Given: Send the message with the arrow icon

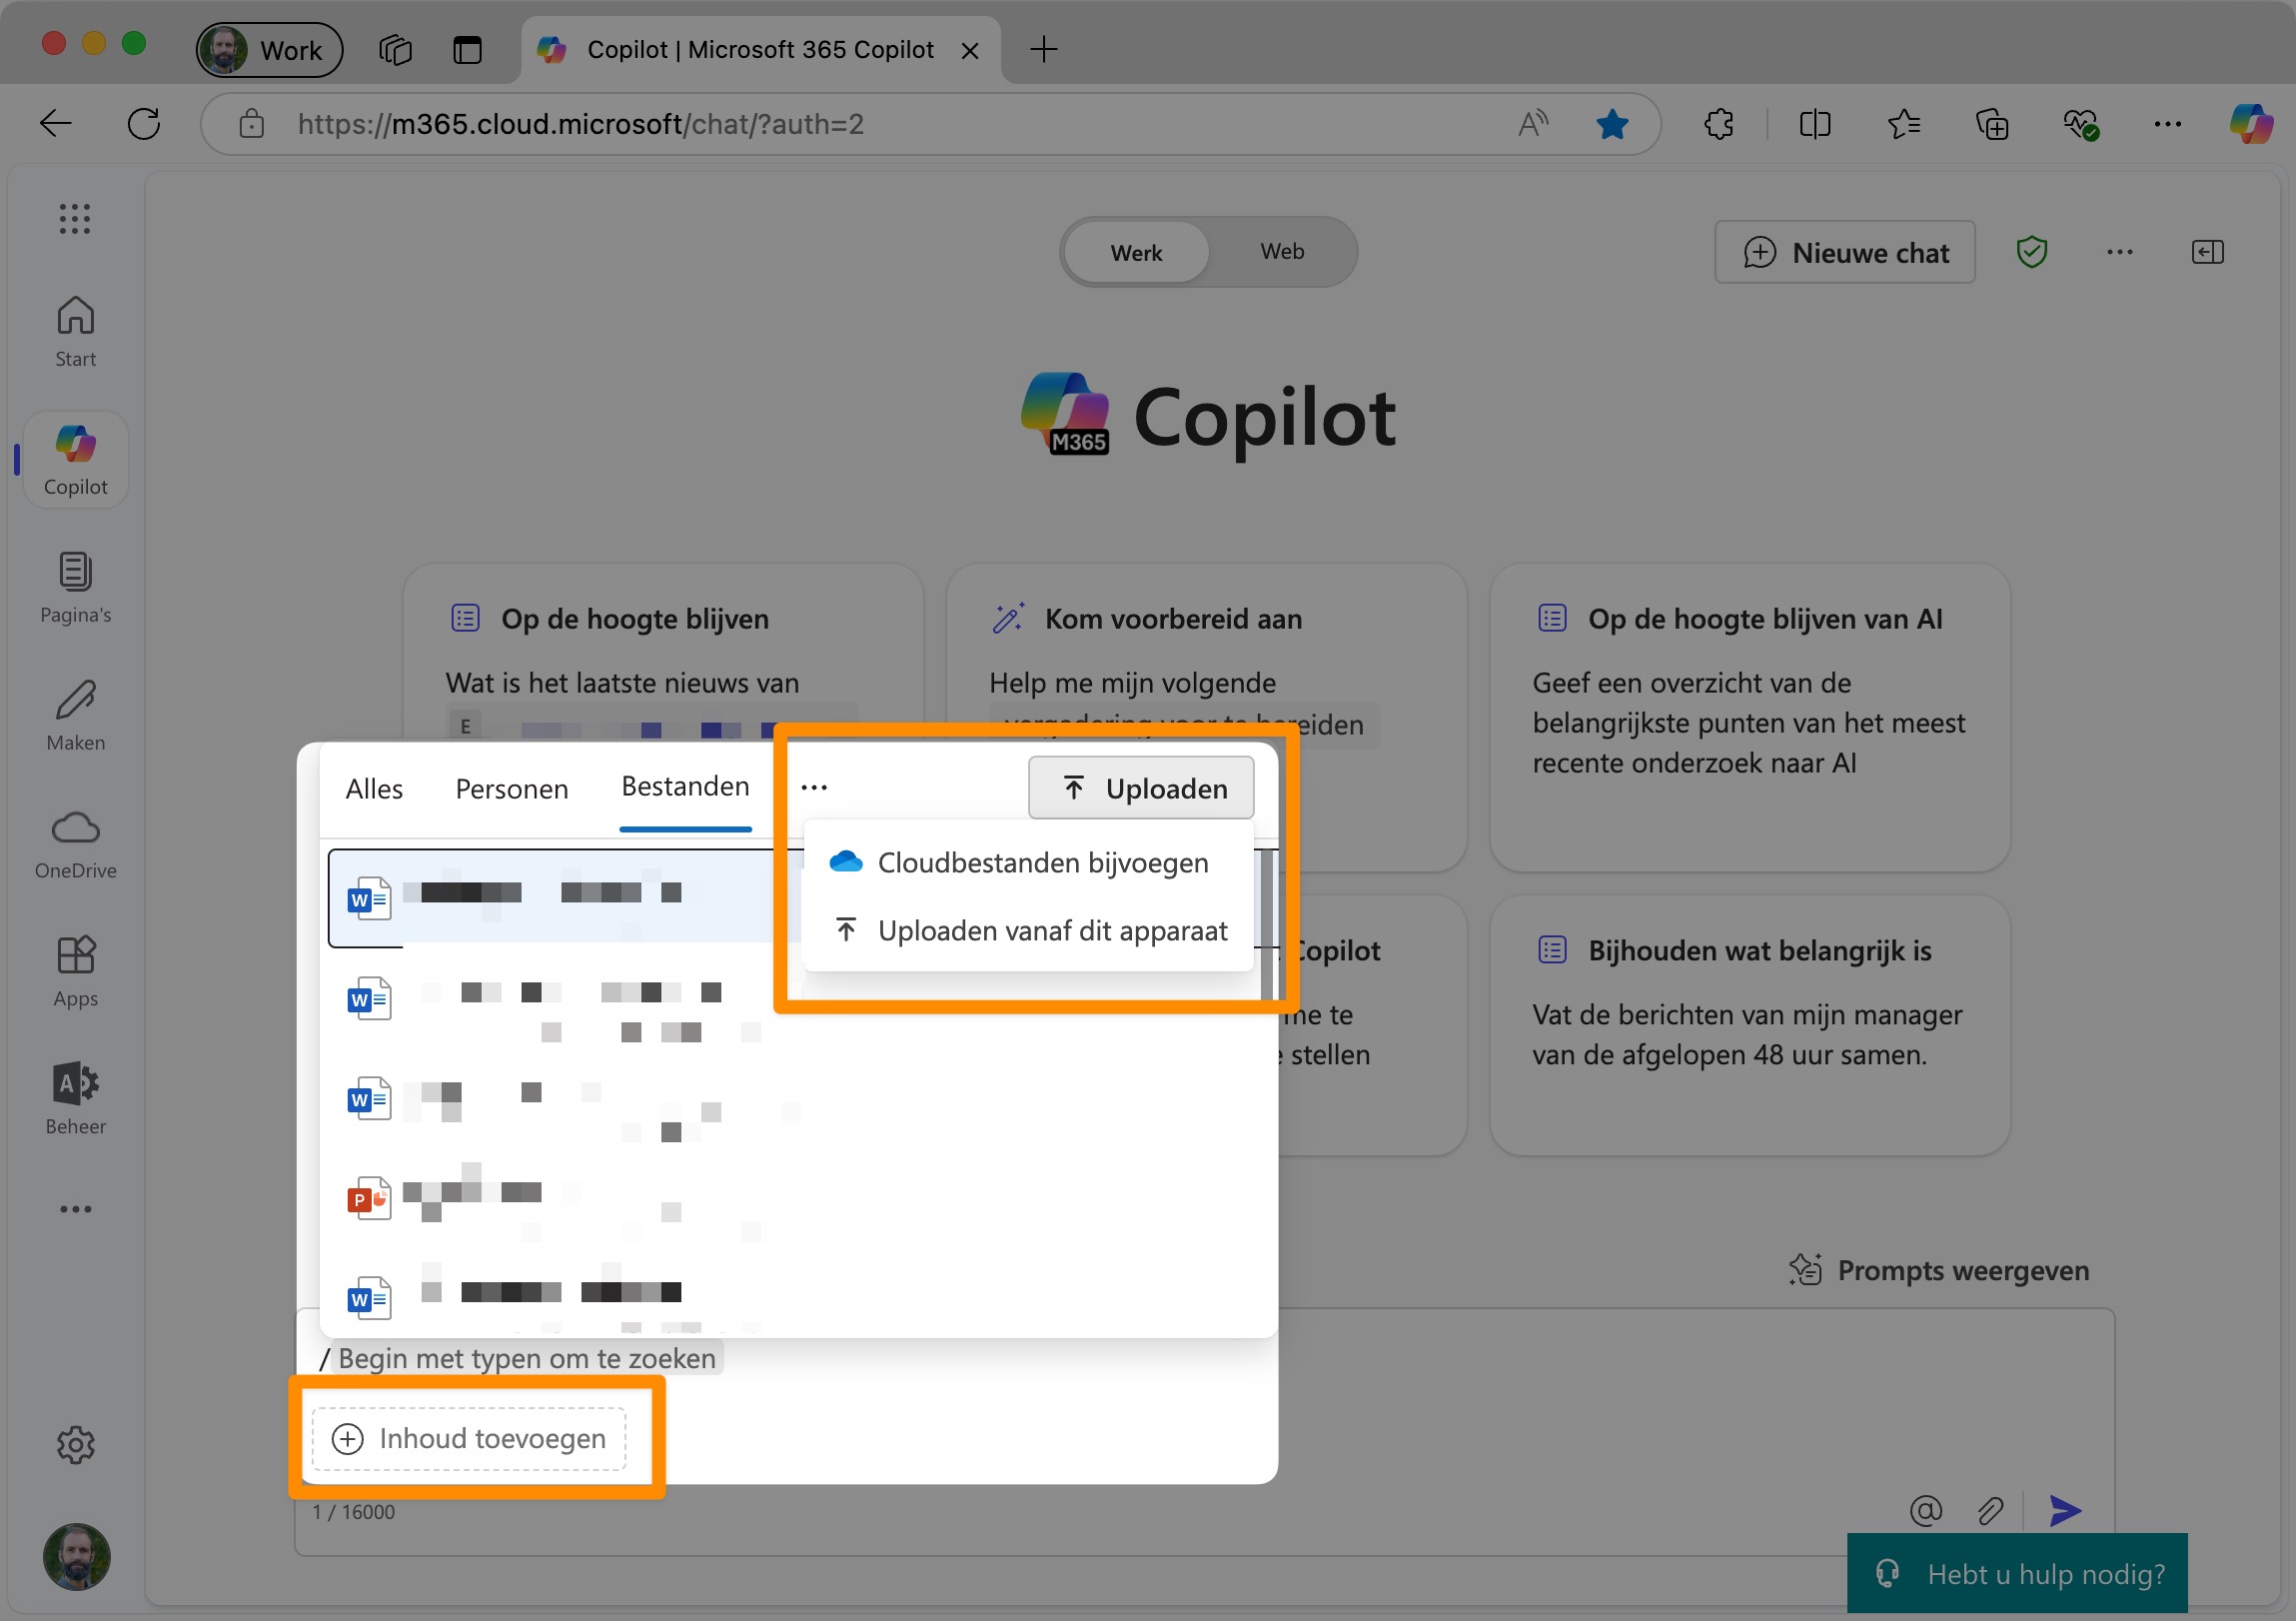Looking at the screenshot, I should click(2065, 1510).
